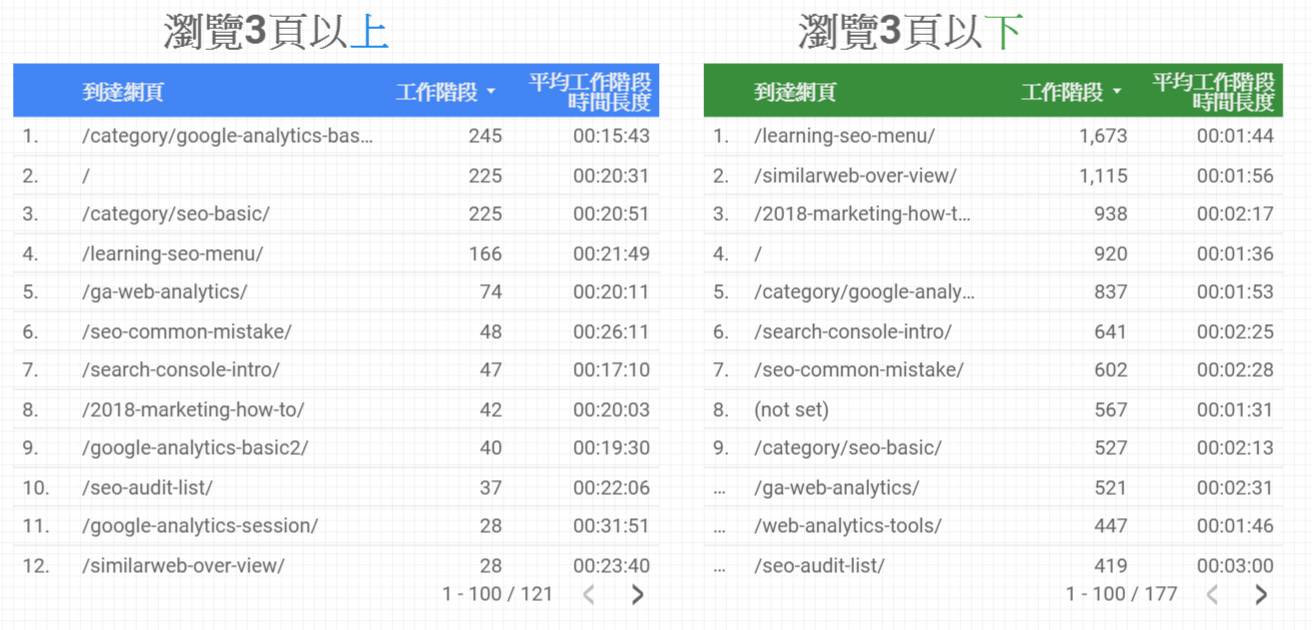Image resolution: width=1312 pixels, height=630 pixels.
Task: Click session count 938 in right table
Action: (1110, 214)
